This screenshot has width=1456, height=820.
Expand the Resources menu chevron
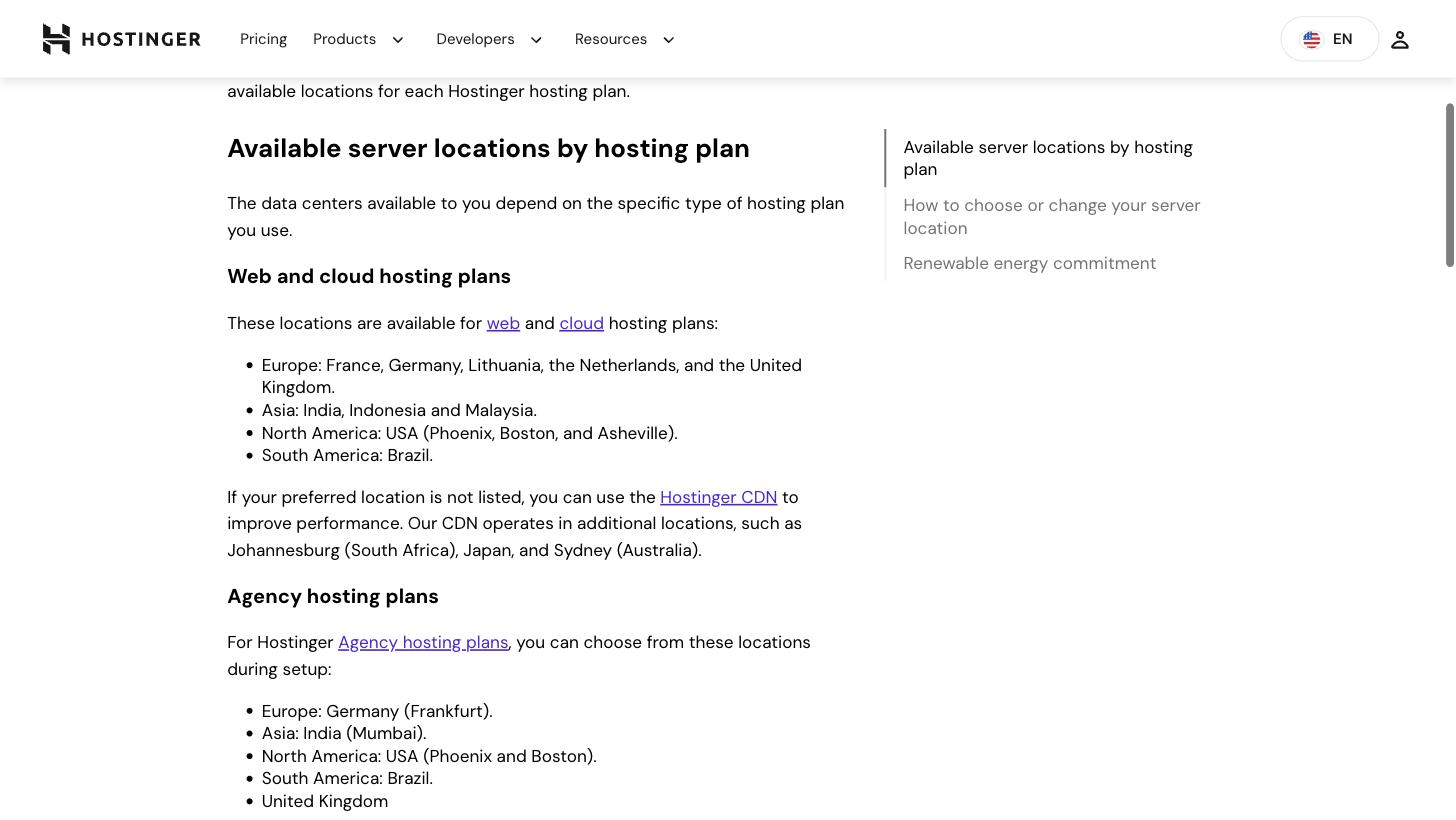(x=669, y=39)
